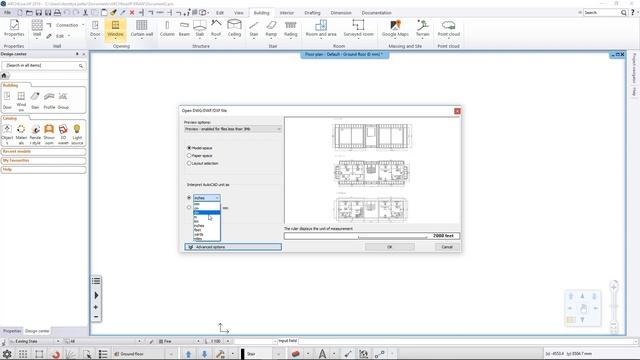This screenshot has width=640, height=360.
Task: Select the Terrain tool
Action: point(423,29)
